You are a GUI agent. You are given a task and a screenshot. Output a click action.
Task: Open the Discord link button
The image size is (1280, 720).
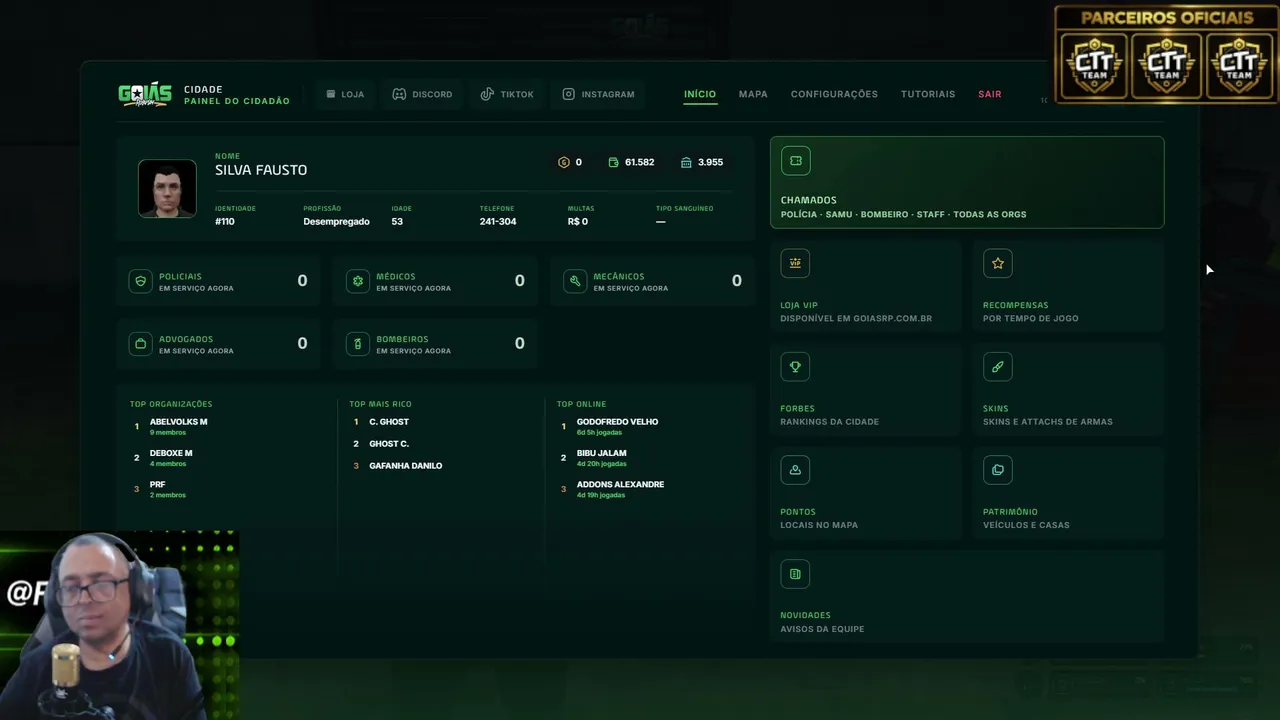coord(422,94)
